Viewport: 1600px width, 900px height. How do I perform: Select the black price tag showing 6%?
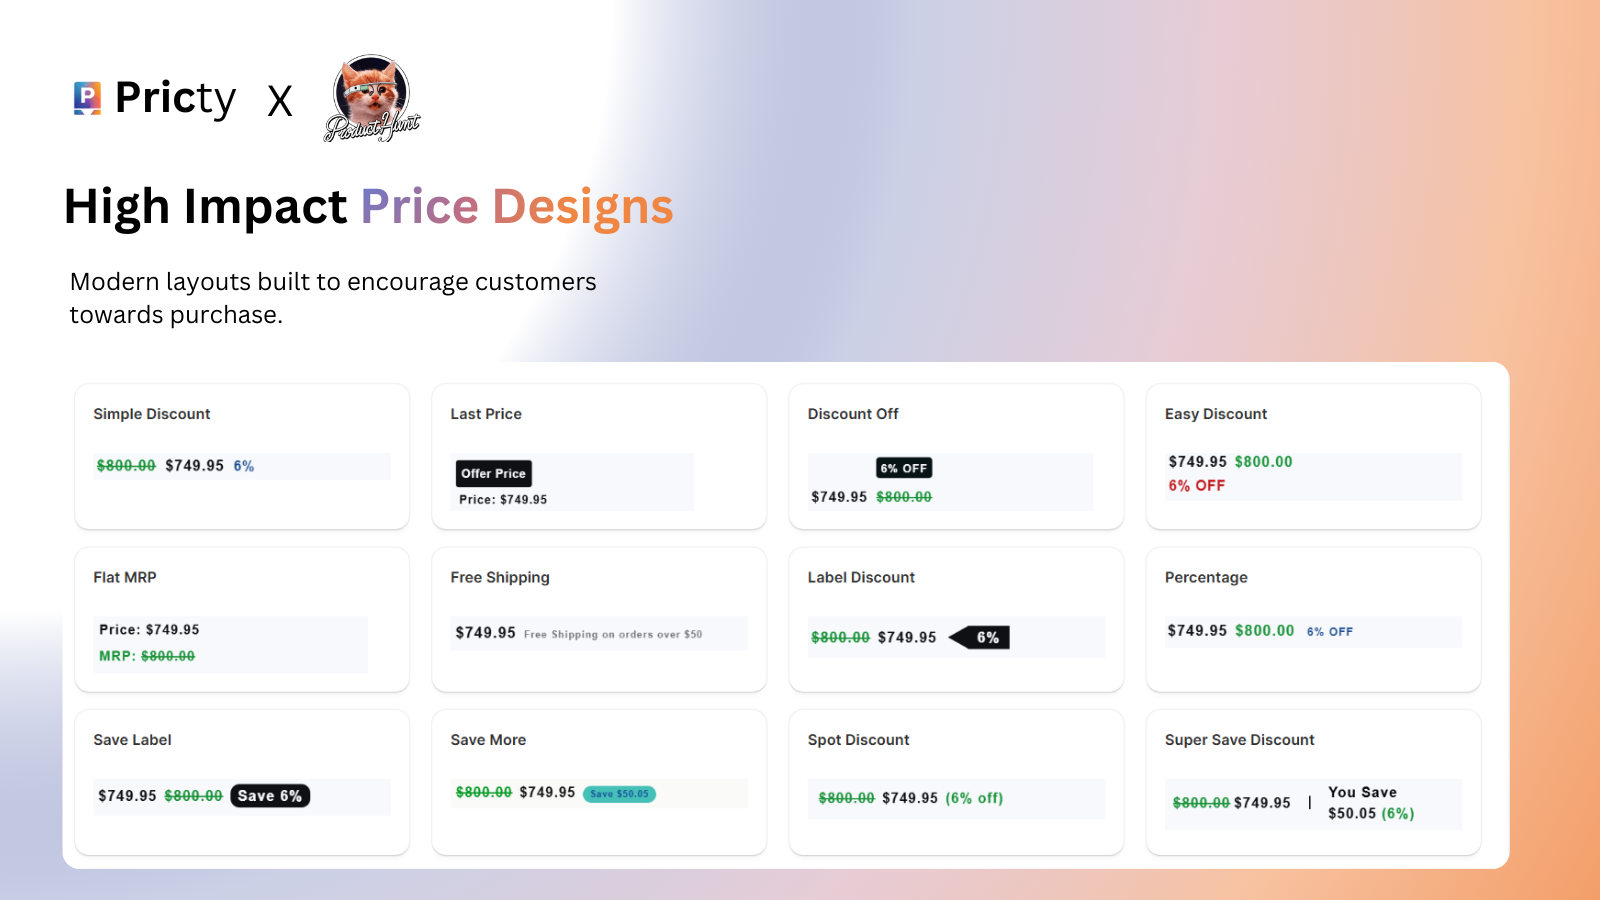click(978, 637)
